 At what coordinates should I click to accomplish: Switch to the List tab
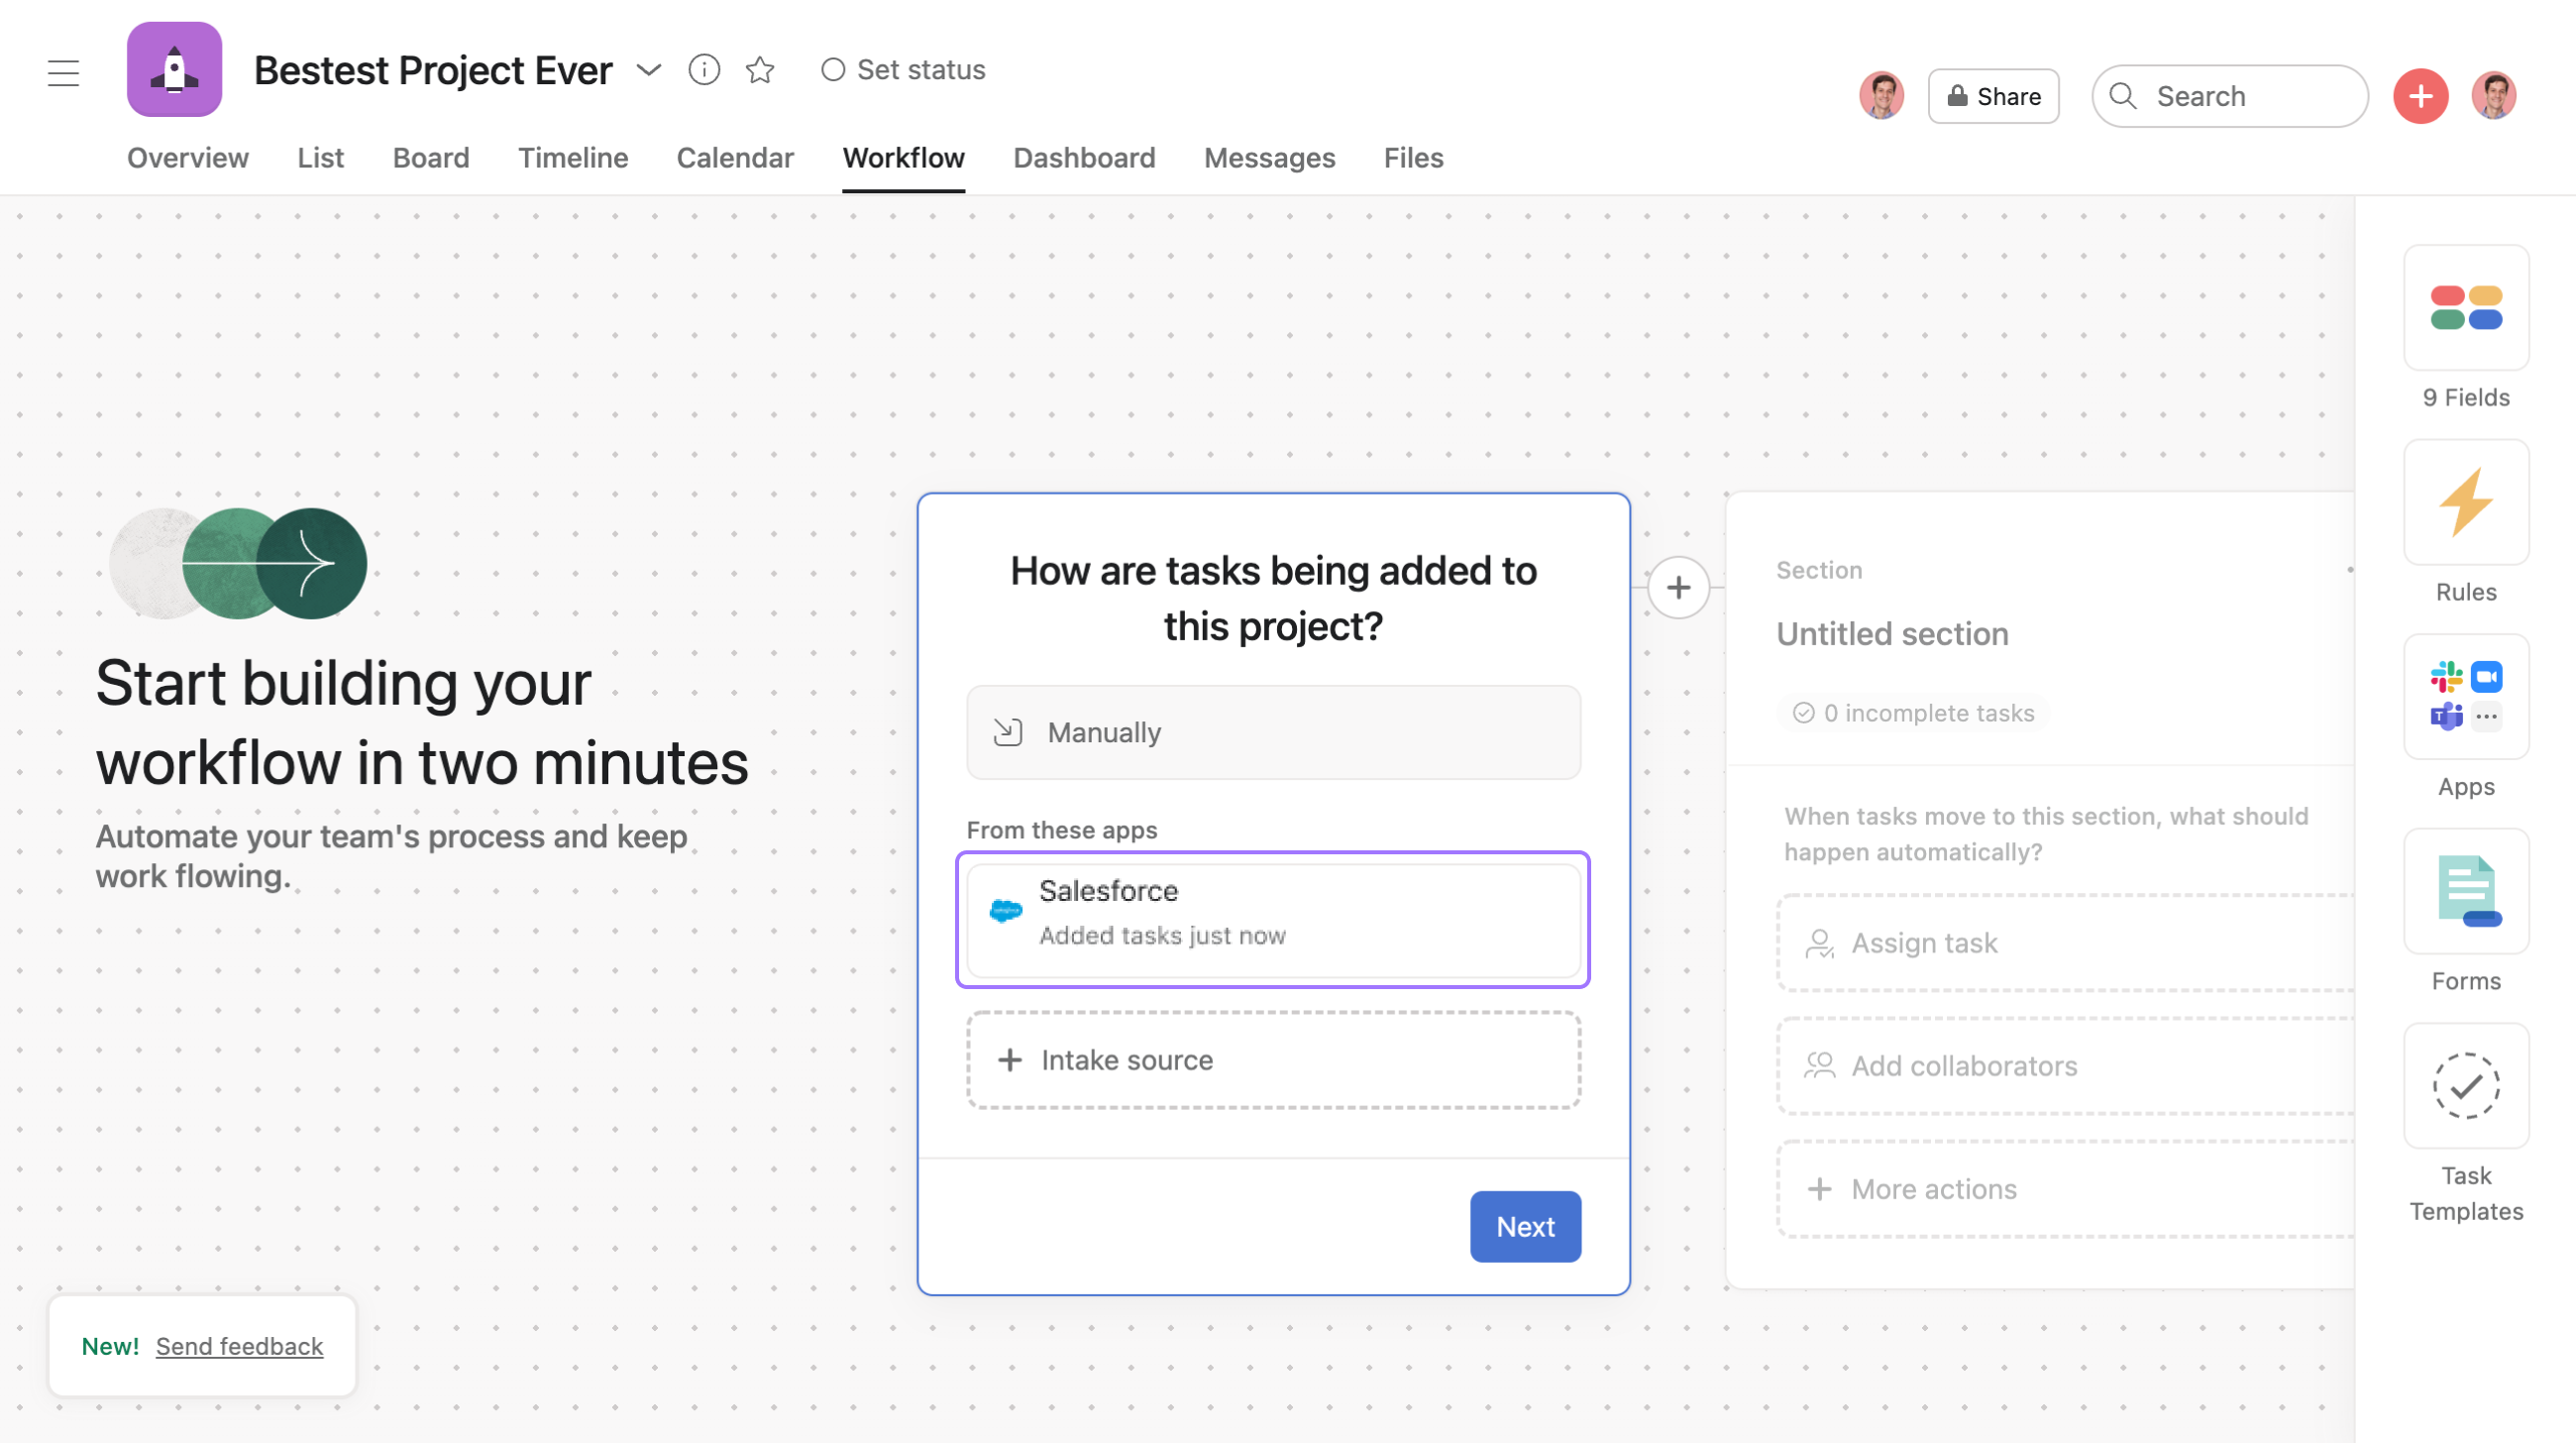tap(320, 158)
